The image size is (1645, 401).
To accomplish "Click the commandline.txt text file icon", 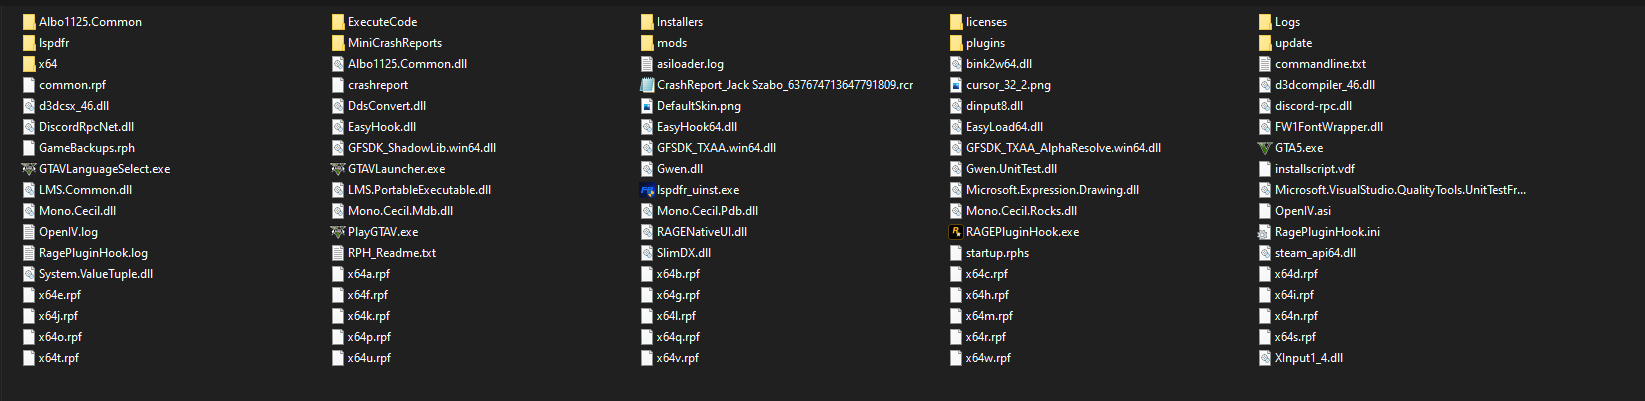I will pos(1265,64).
